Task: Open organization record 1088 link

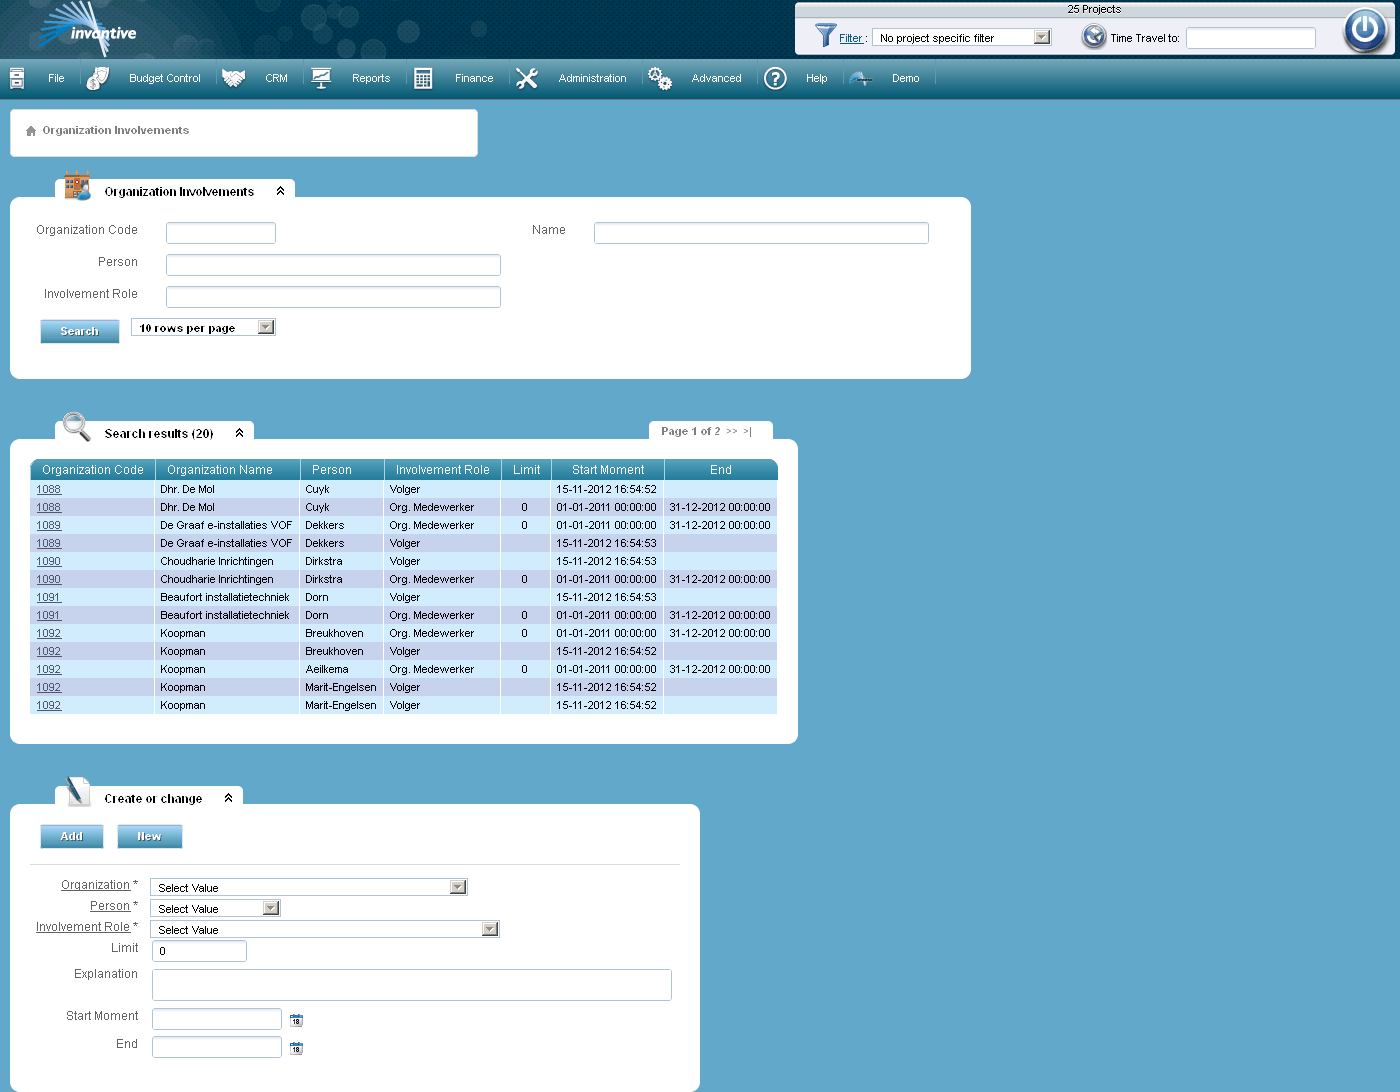Action: [48, 489]
